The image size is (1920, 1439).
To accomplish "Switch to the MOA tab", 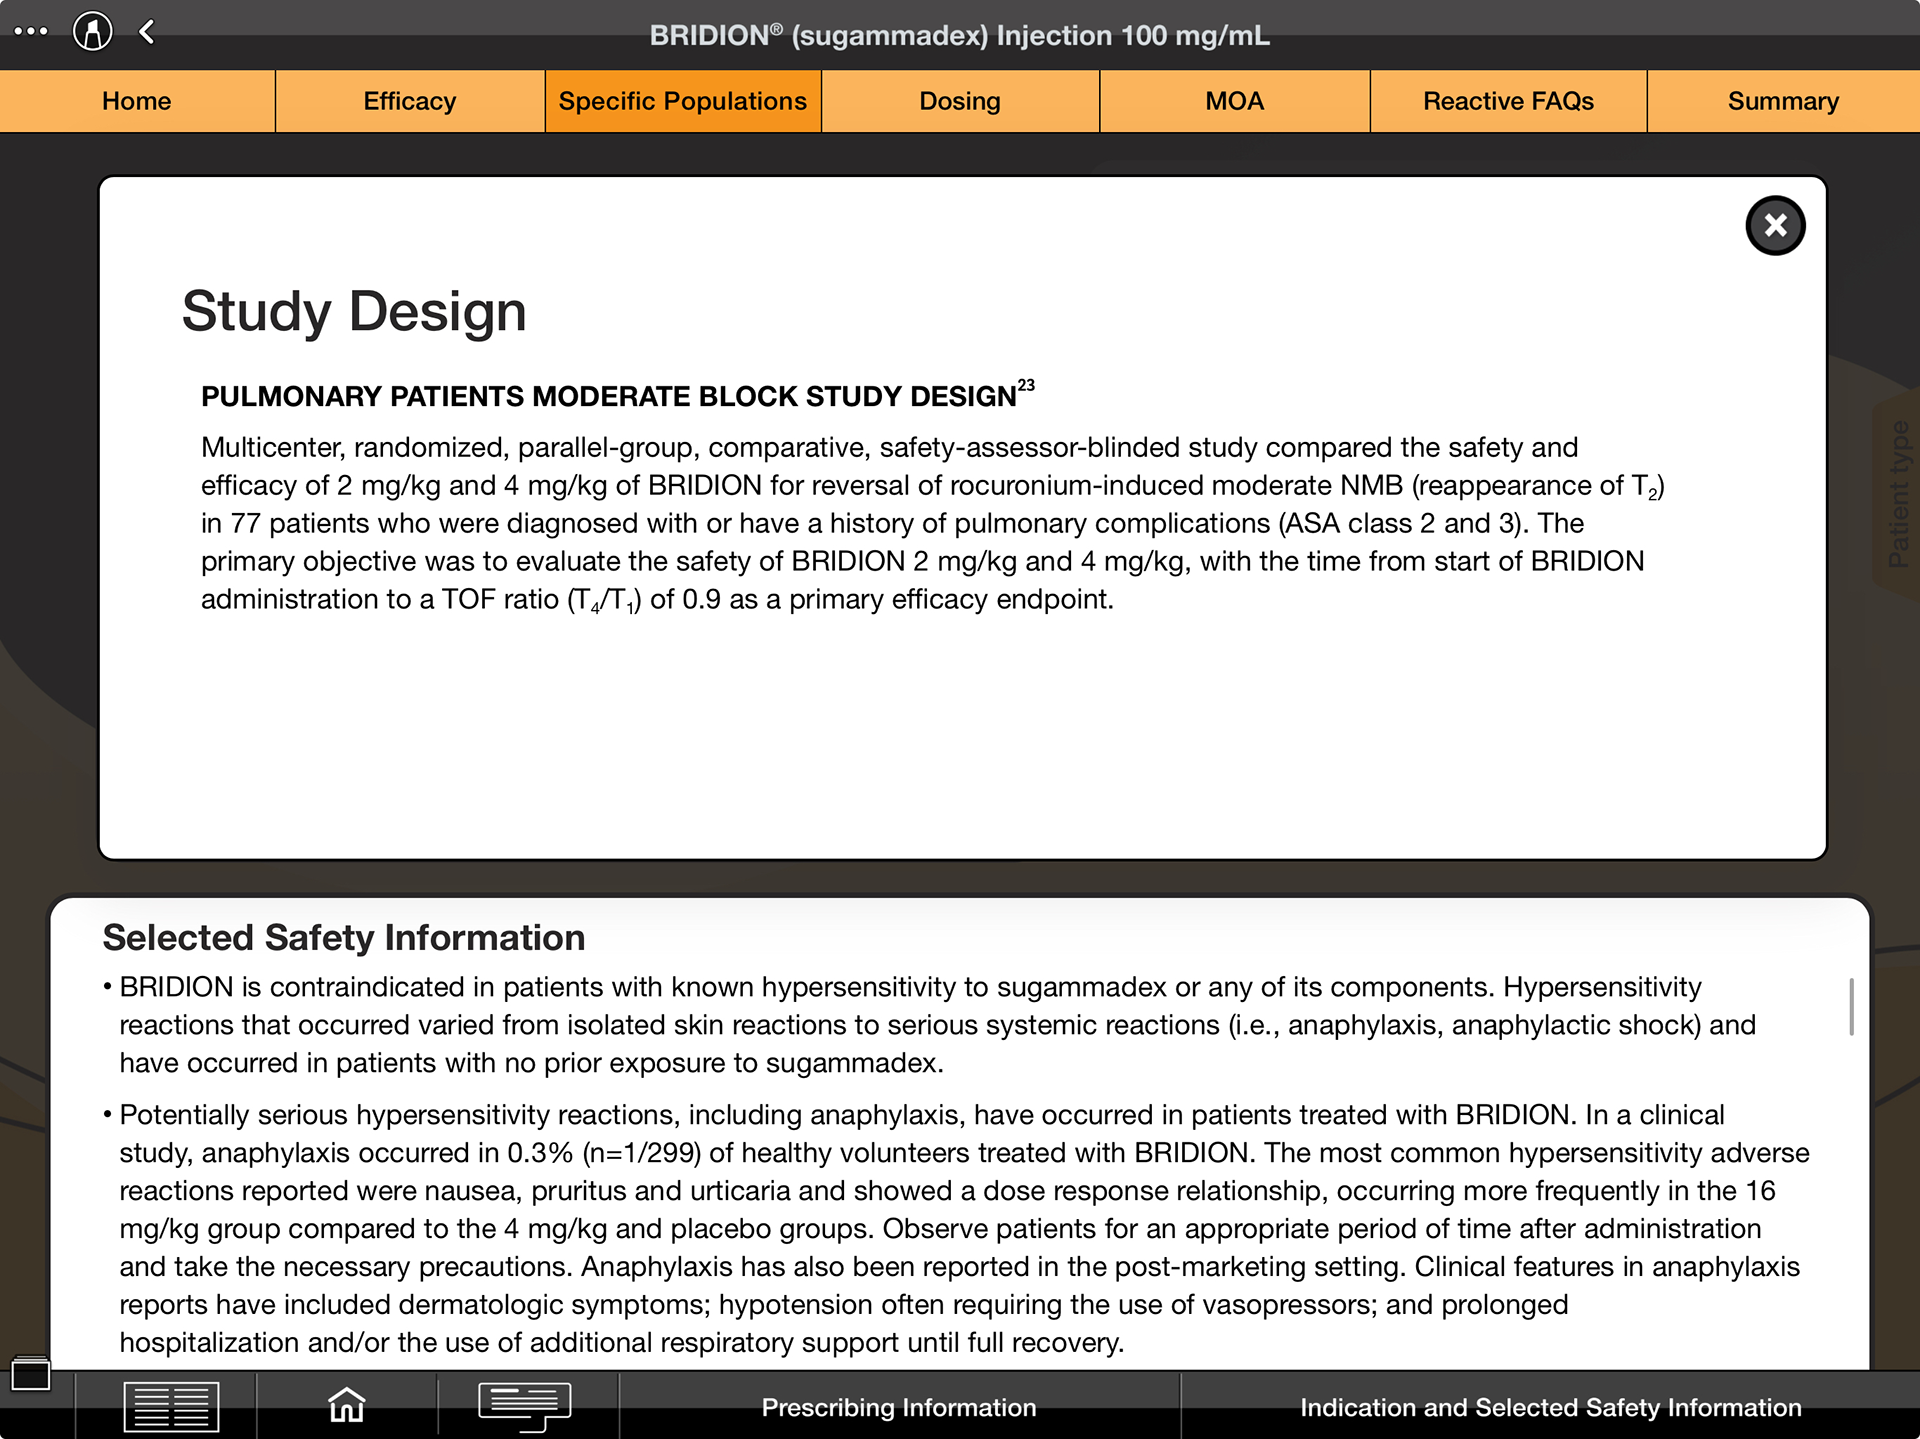I will click(1235, 101).
